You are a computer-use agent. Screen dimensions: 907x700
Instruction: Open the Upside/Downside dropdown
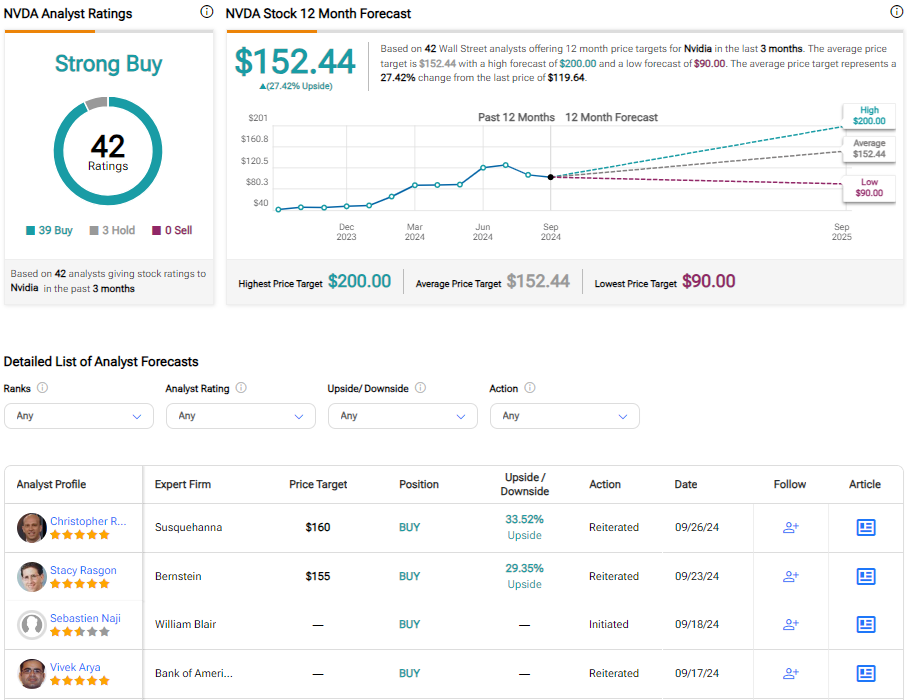403,416
